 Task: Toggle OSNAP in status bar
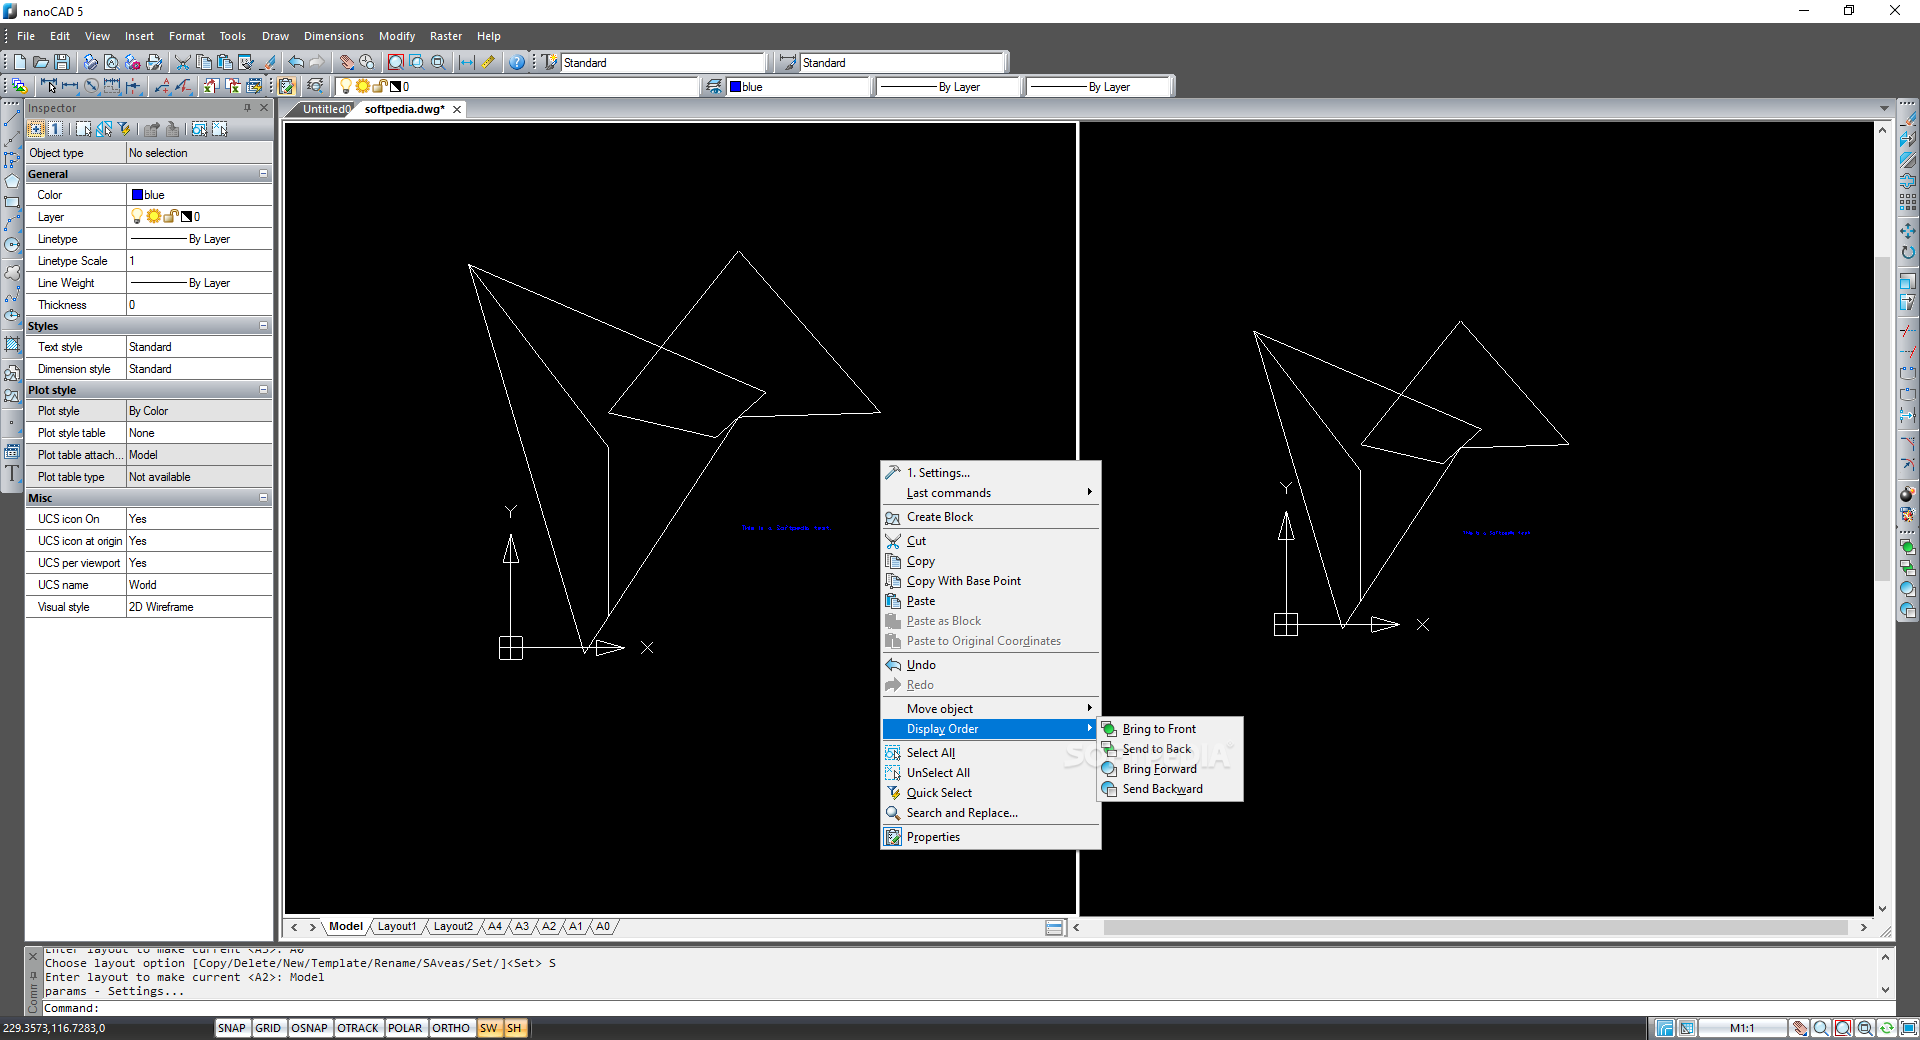coord(309,1028)
